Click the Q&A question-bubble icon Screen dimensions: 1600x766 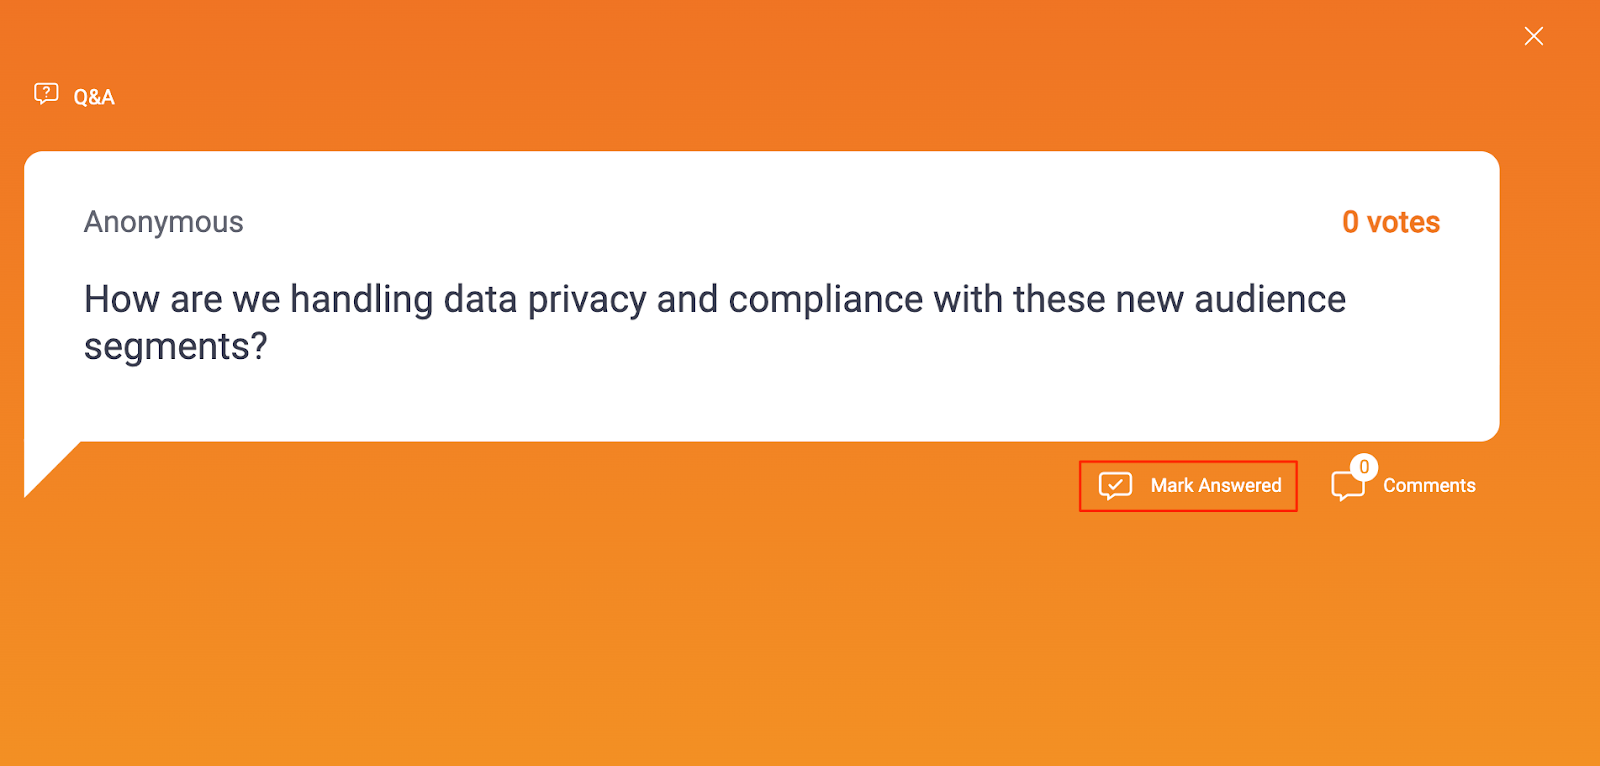pyautogui.click(x=46, y=95)
